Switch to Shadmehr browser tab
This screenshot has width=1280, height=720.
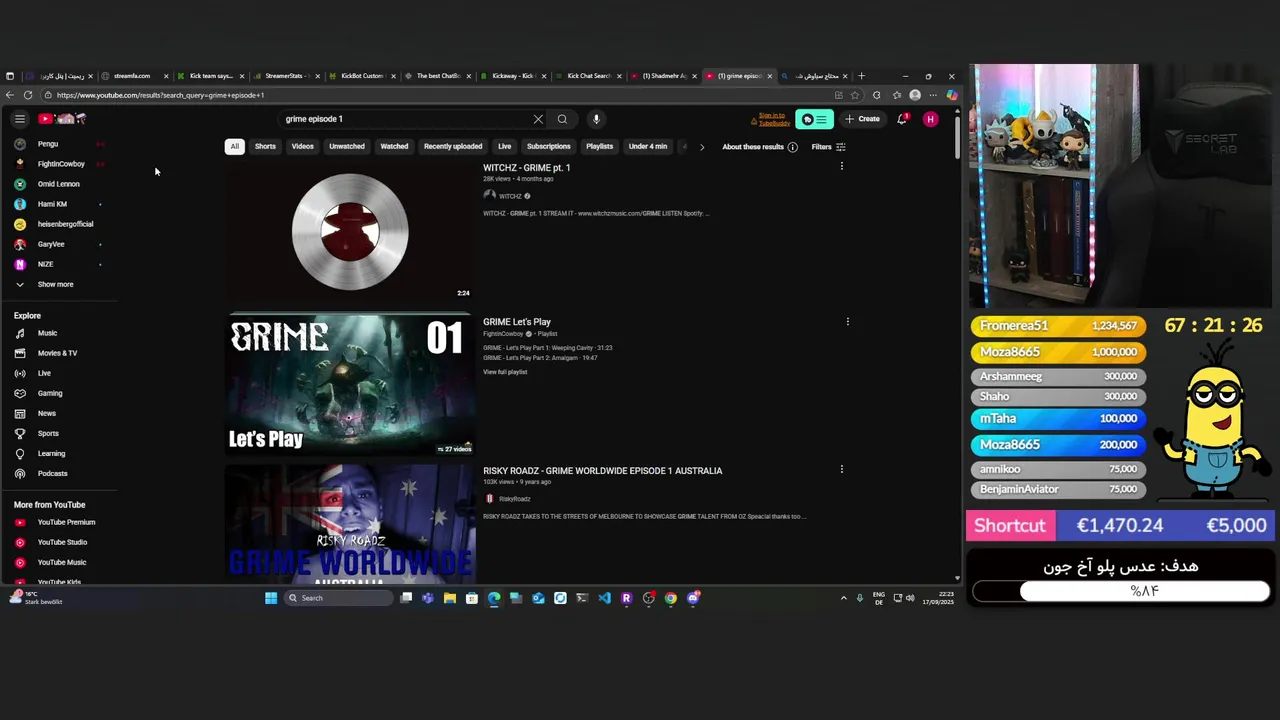pyautogui.click(x=664, y=76)
